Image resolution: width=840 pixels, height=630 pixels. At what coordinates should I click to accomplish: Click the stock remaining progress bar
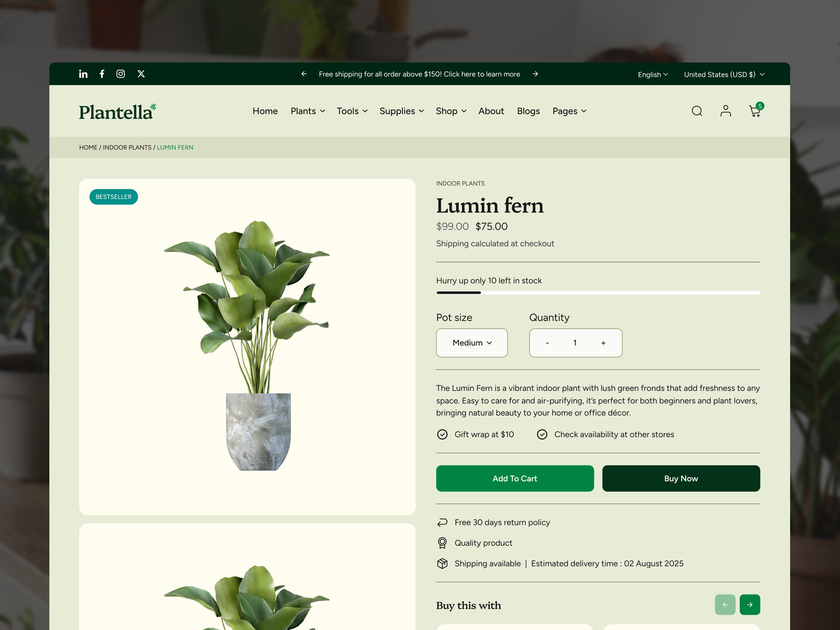click(x=598, y=292)
